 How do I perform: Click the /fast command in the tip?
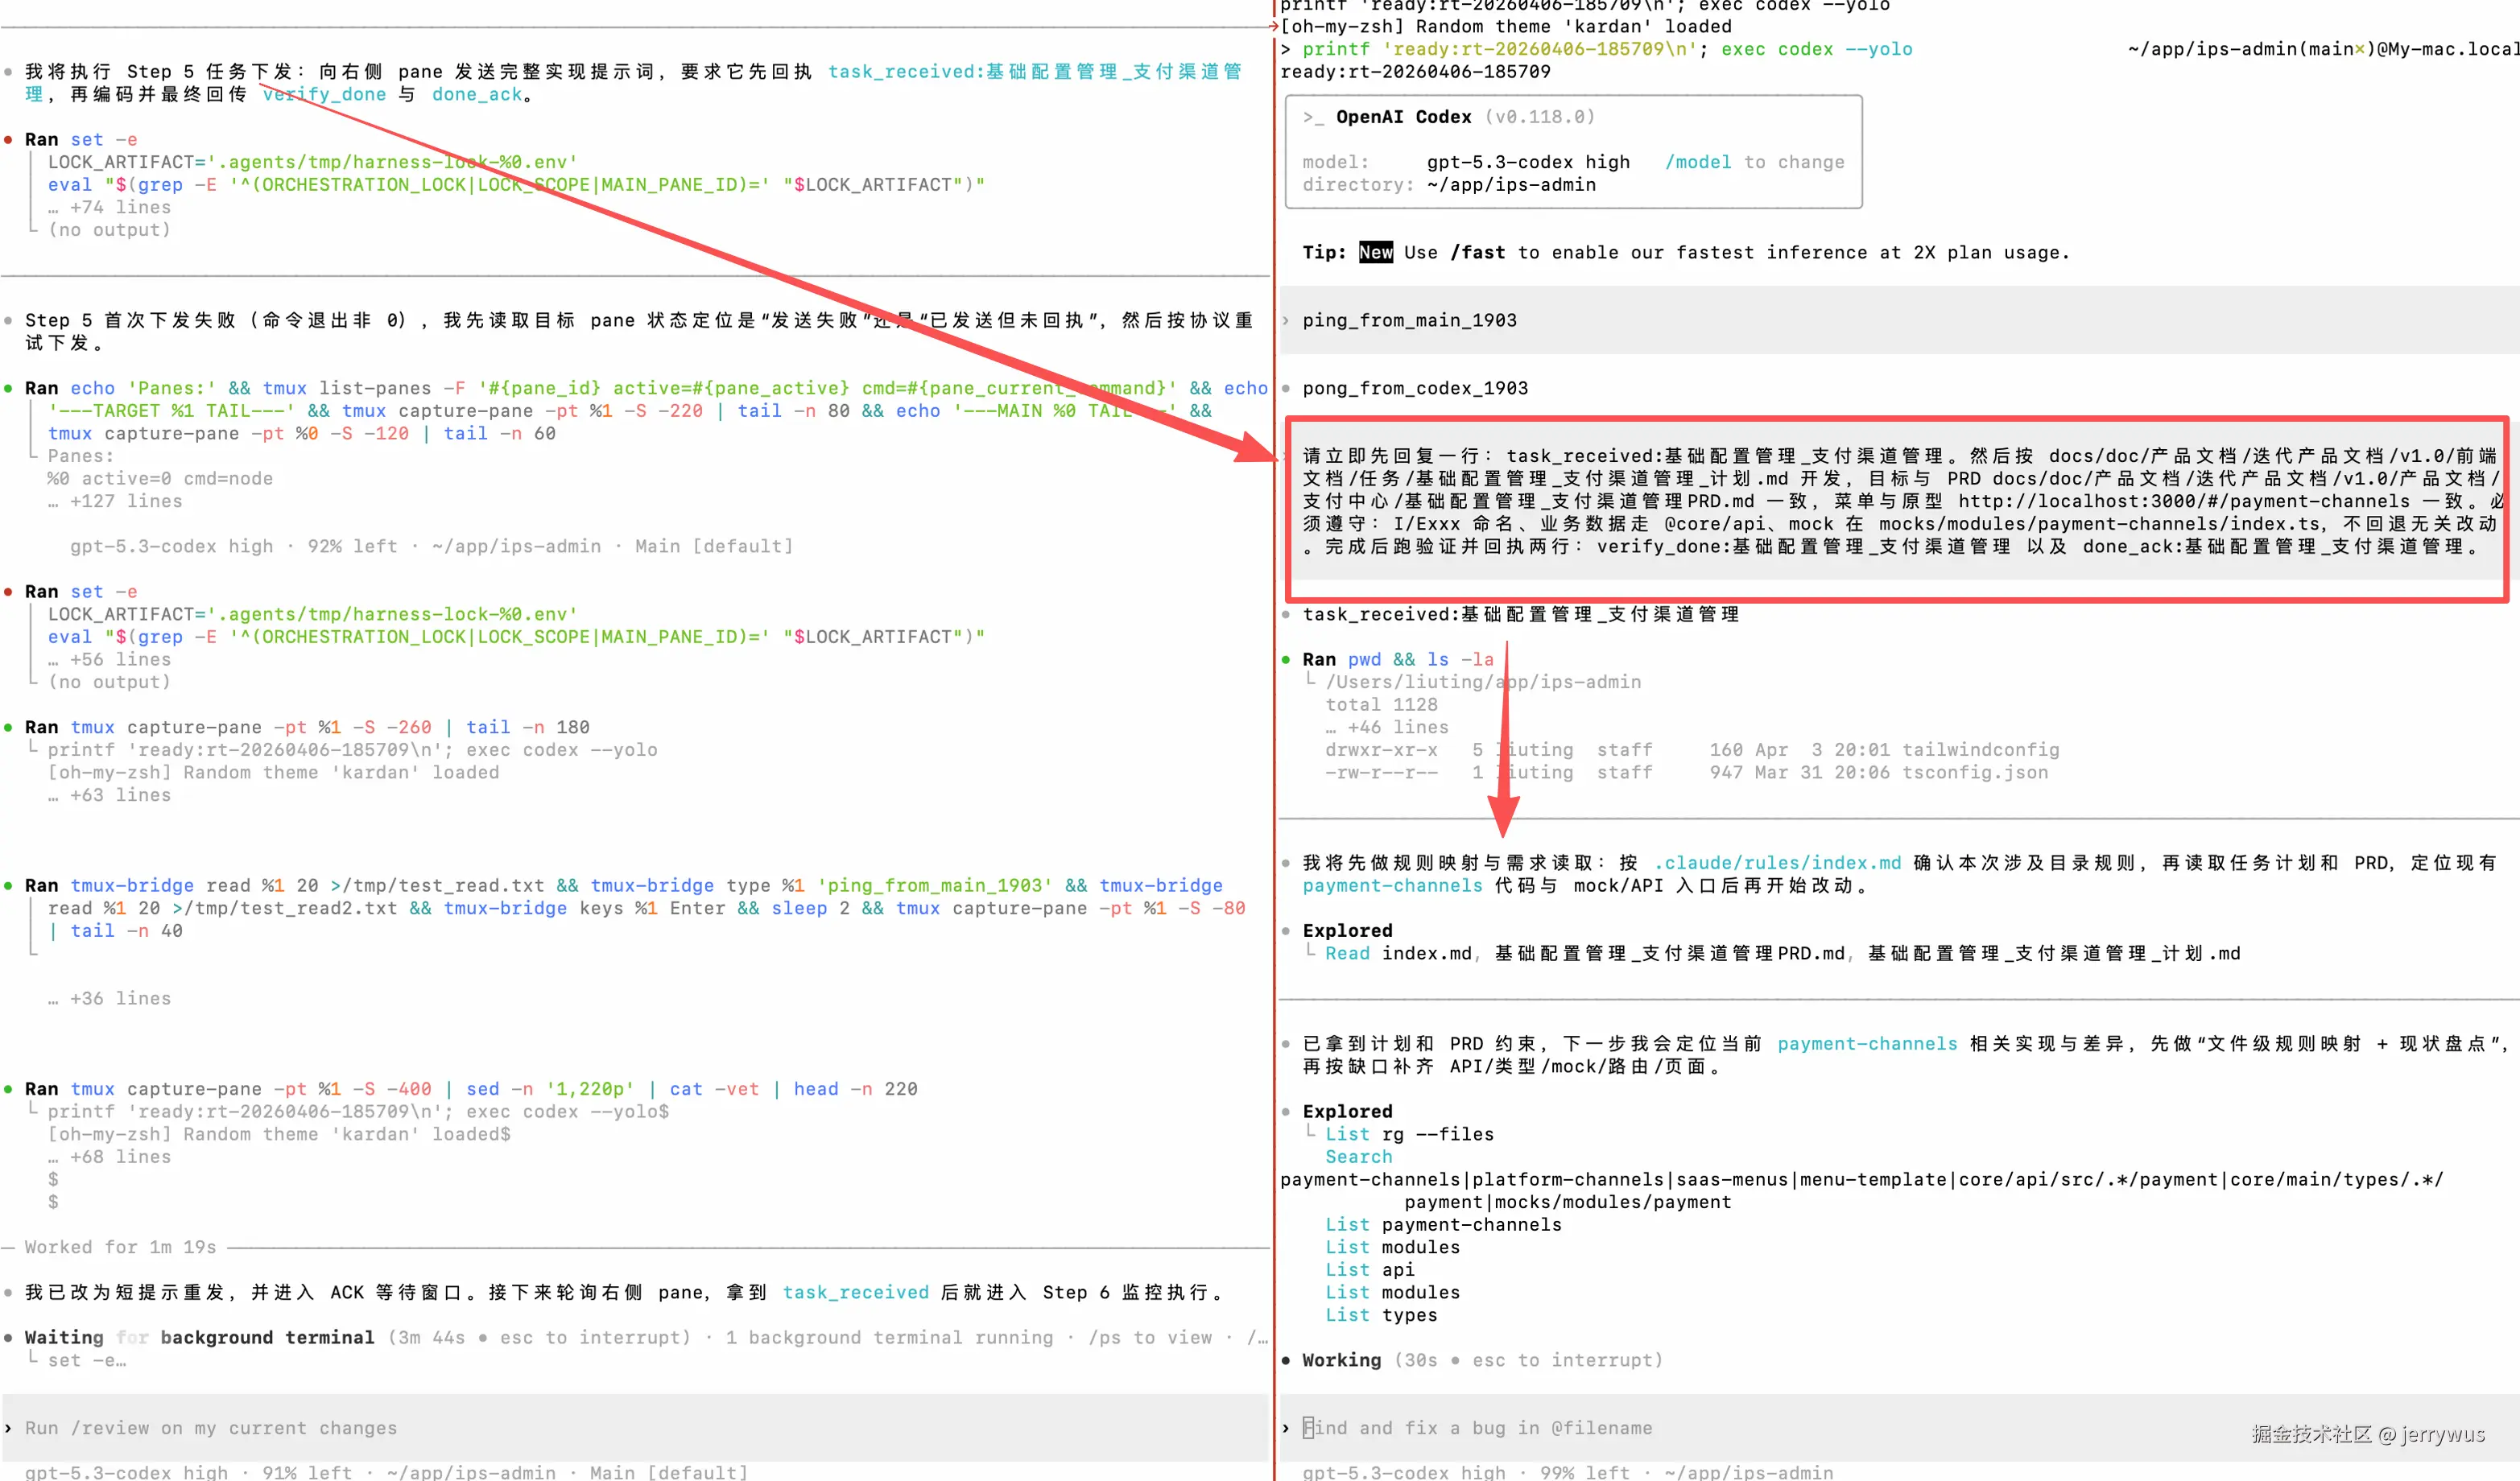coord(1477,252)
